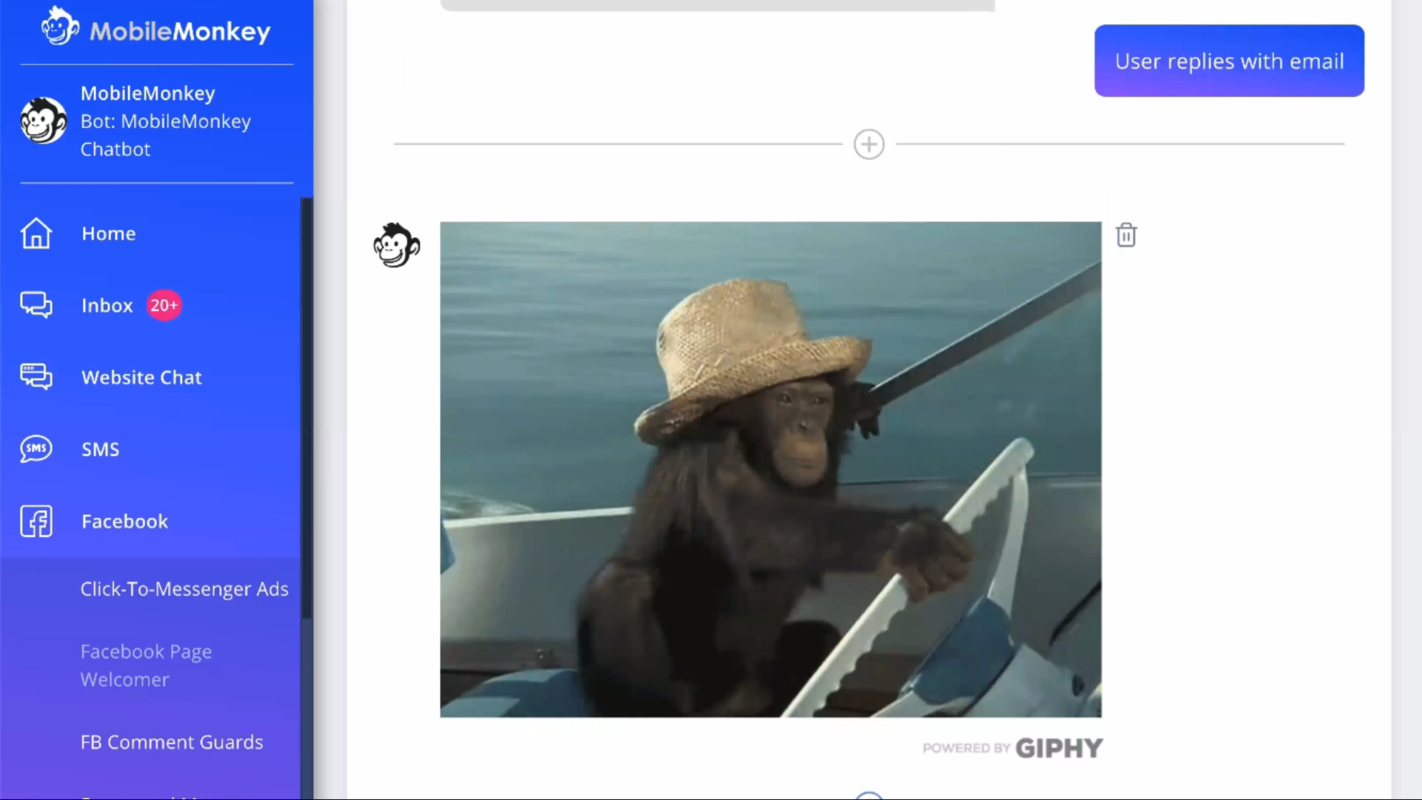
Task: Click the SMS speech bubble icon
Action: 36,449
